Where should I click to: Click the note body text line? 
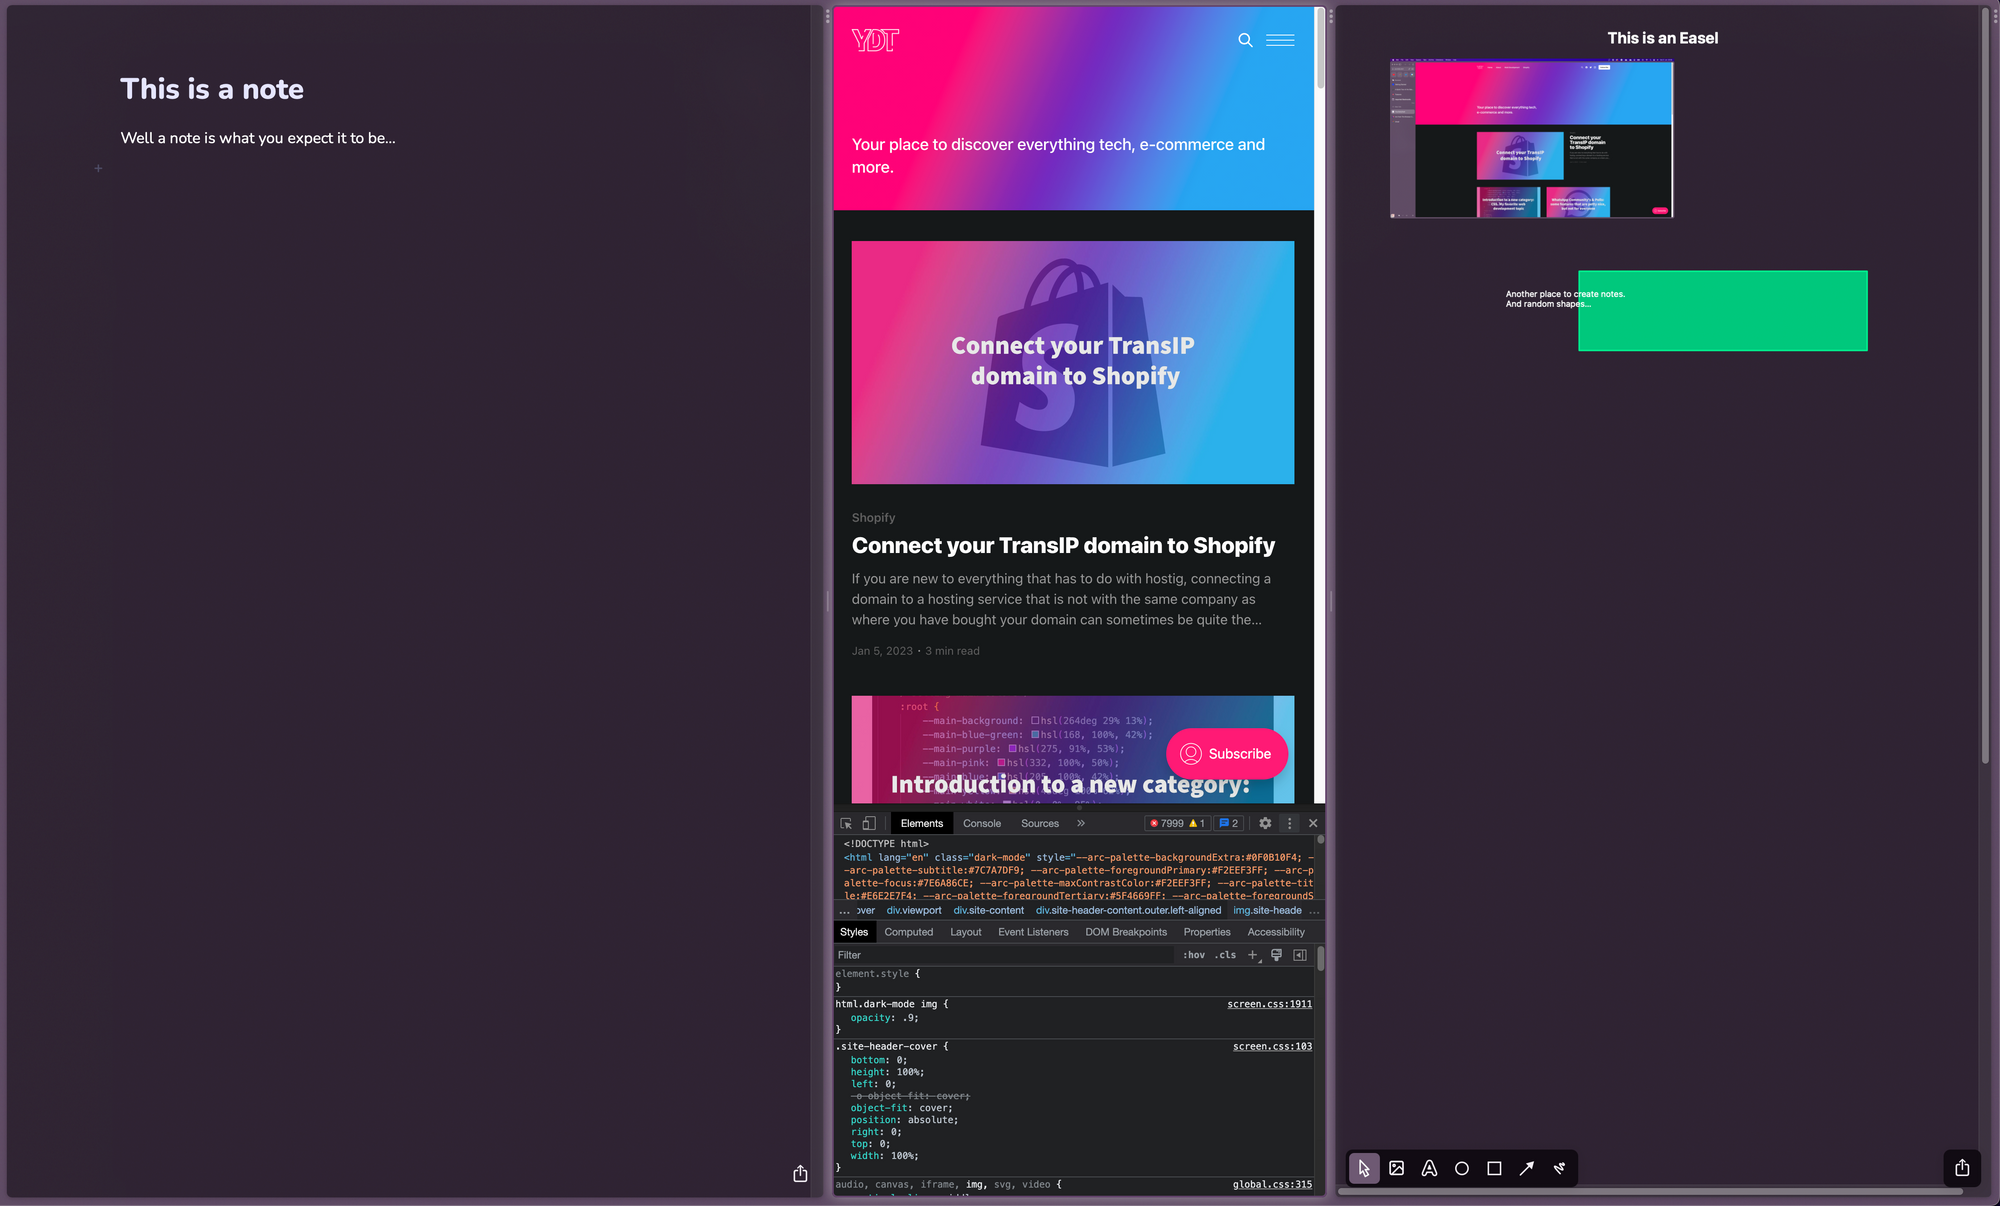258,138
